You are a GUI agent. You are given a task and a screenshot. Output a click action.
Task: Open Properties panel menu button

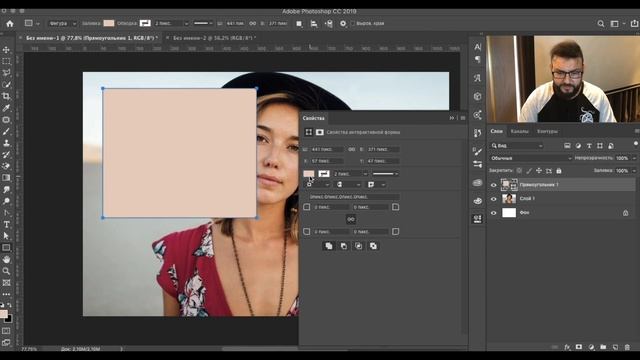coord(463,118)
